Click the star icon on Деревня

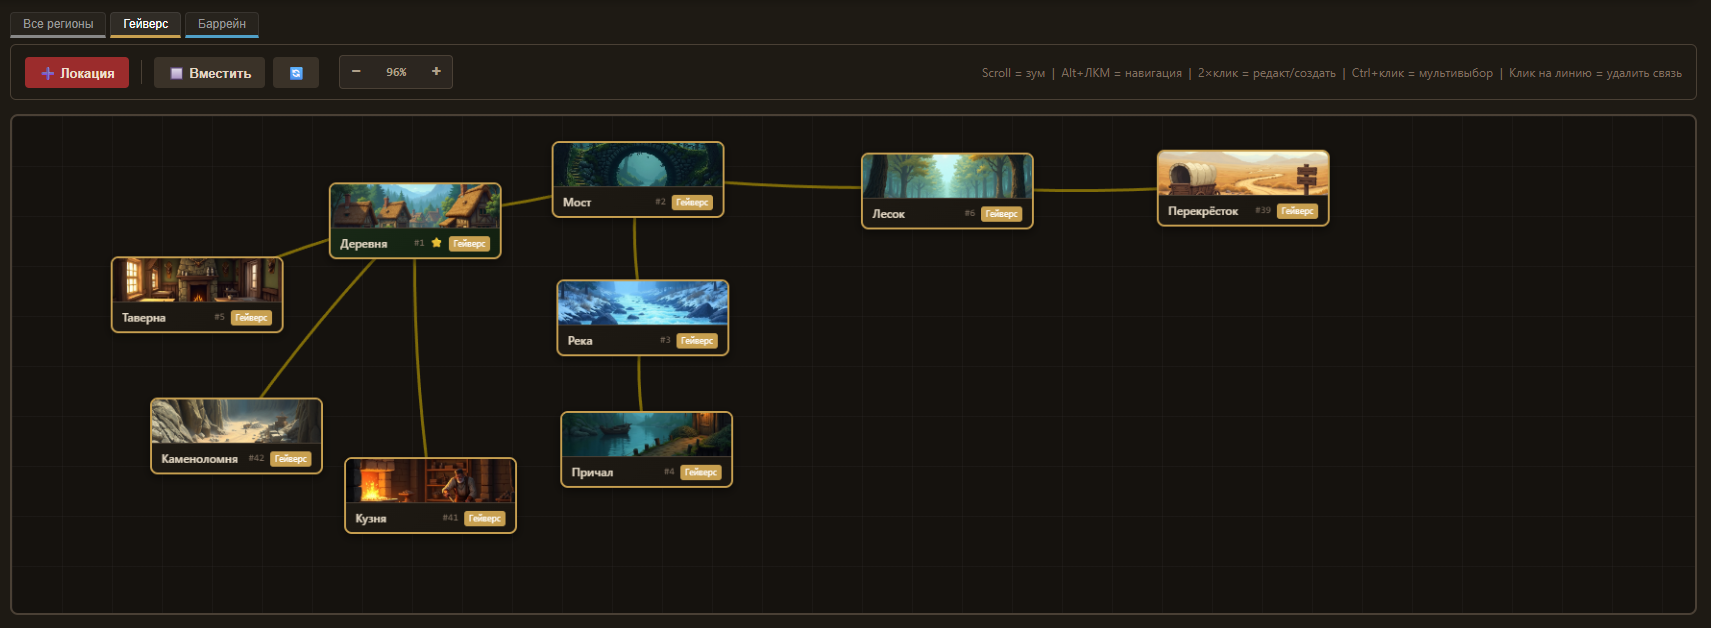pyautogui.click(x=436, y=243)
